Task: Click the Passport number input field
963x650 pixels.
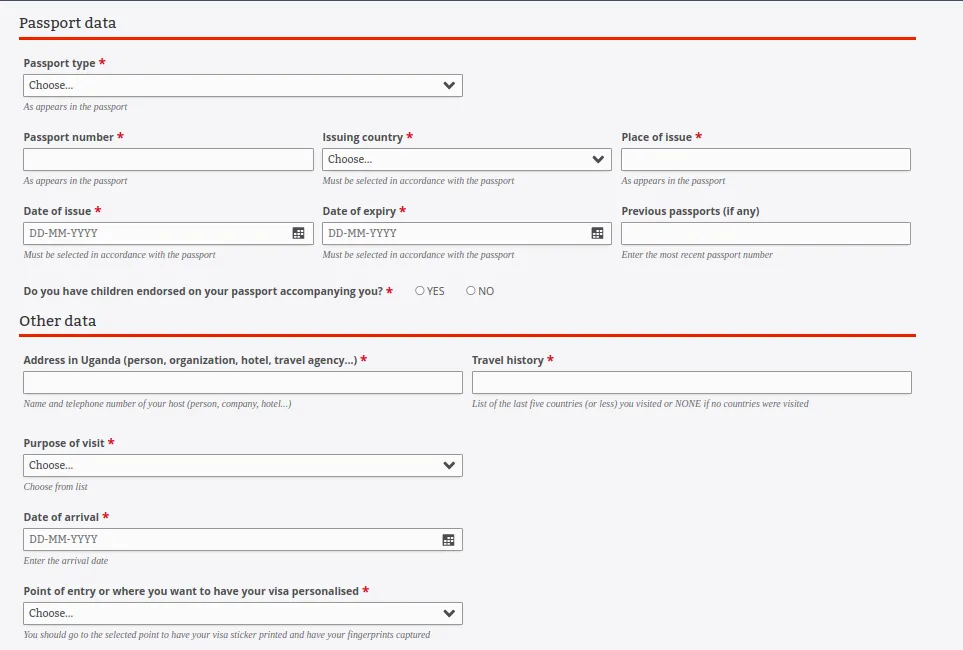Action: pos(168,159)
